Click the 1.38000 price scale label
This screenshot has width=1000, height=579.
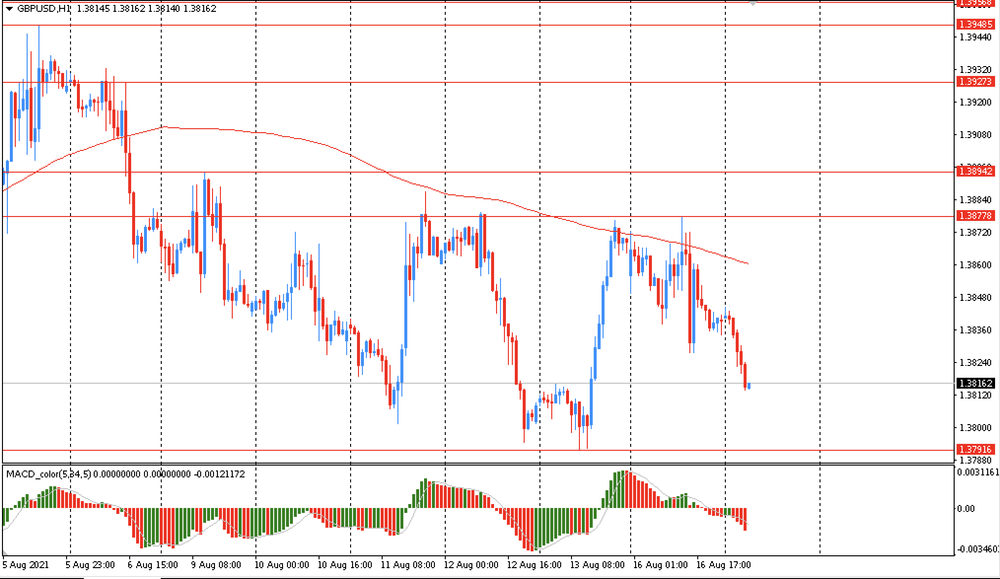click(976, 427)
